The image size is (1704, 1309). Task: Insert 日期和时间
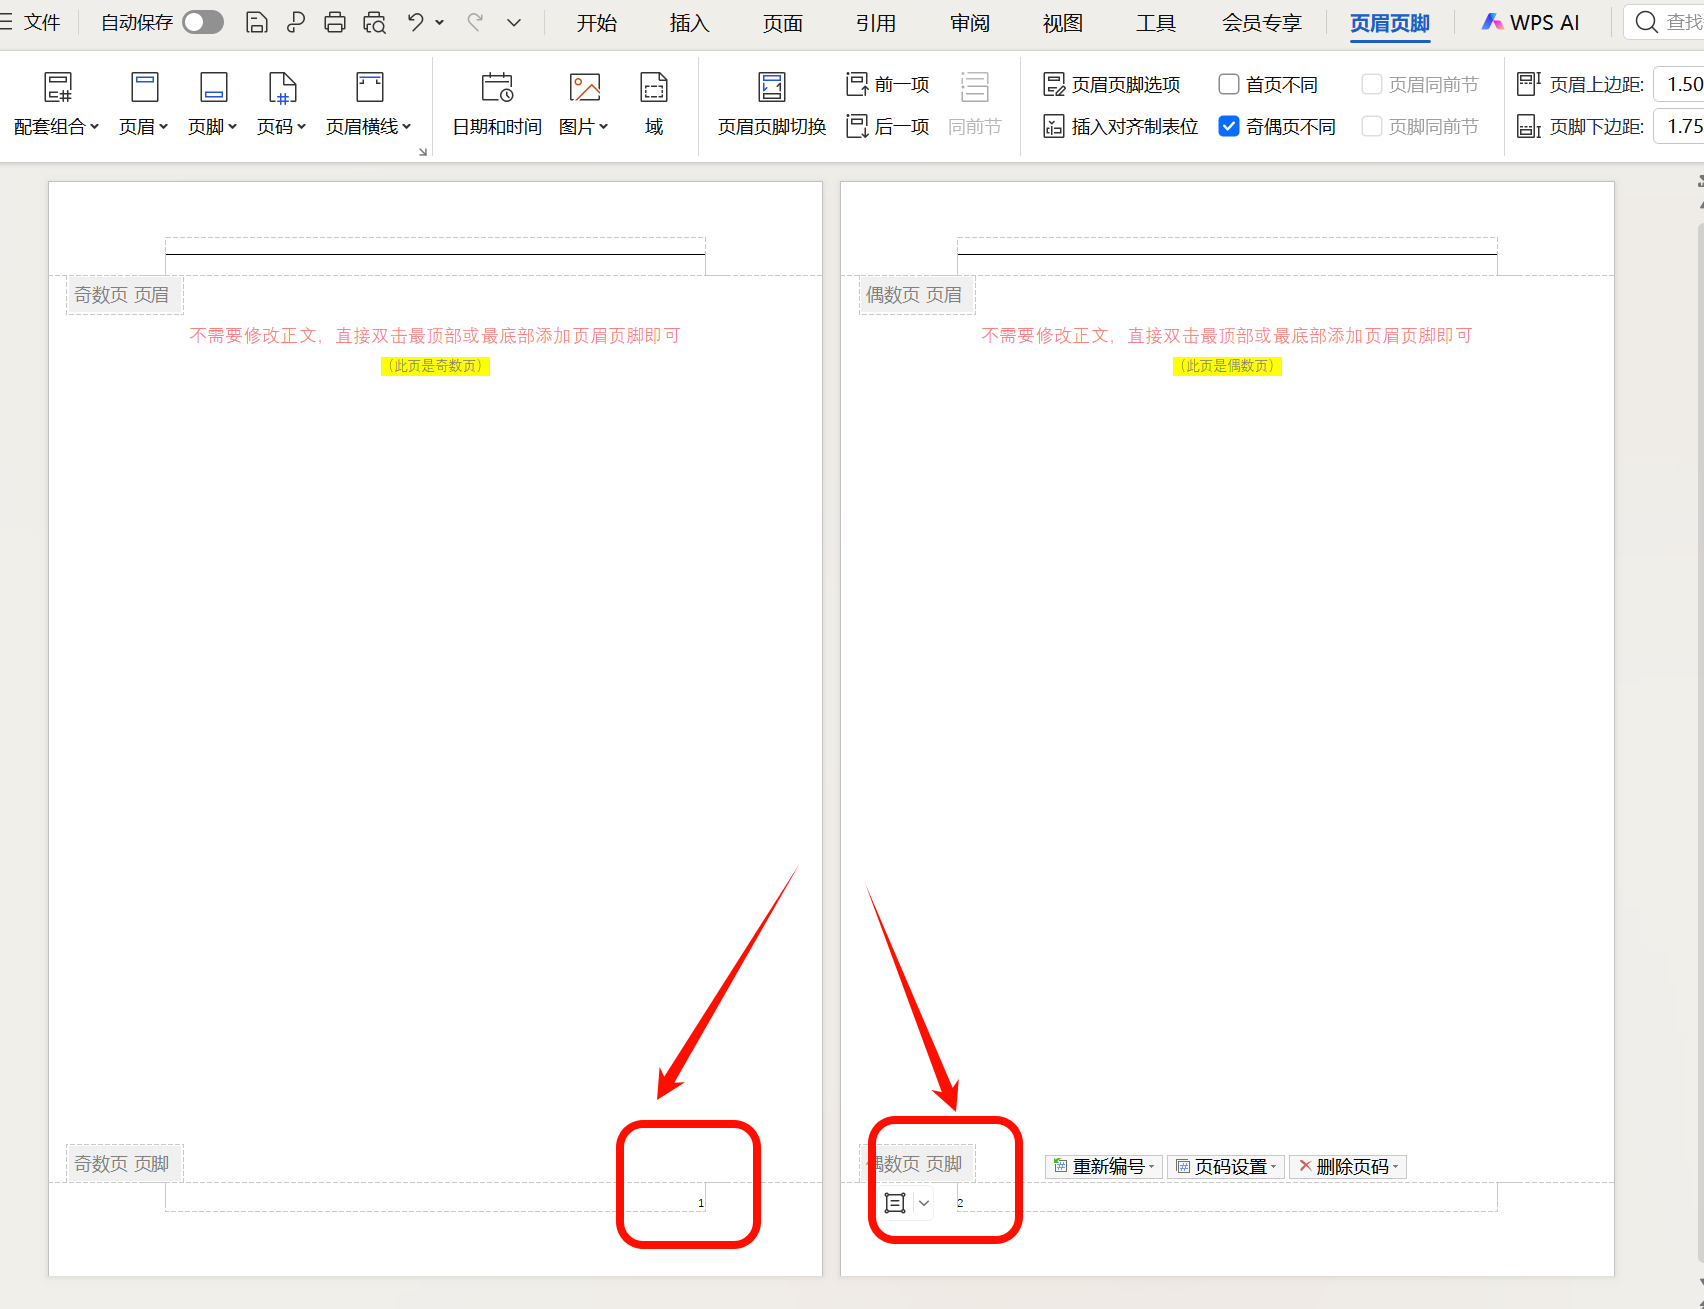497,103
